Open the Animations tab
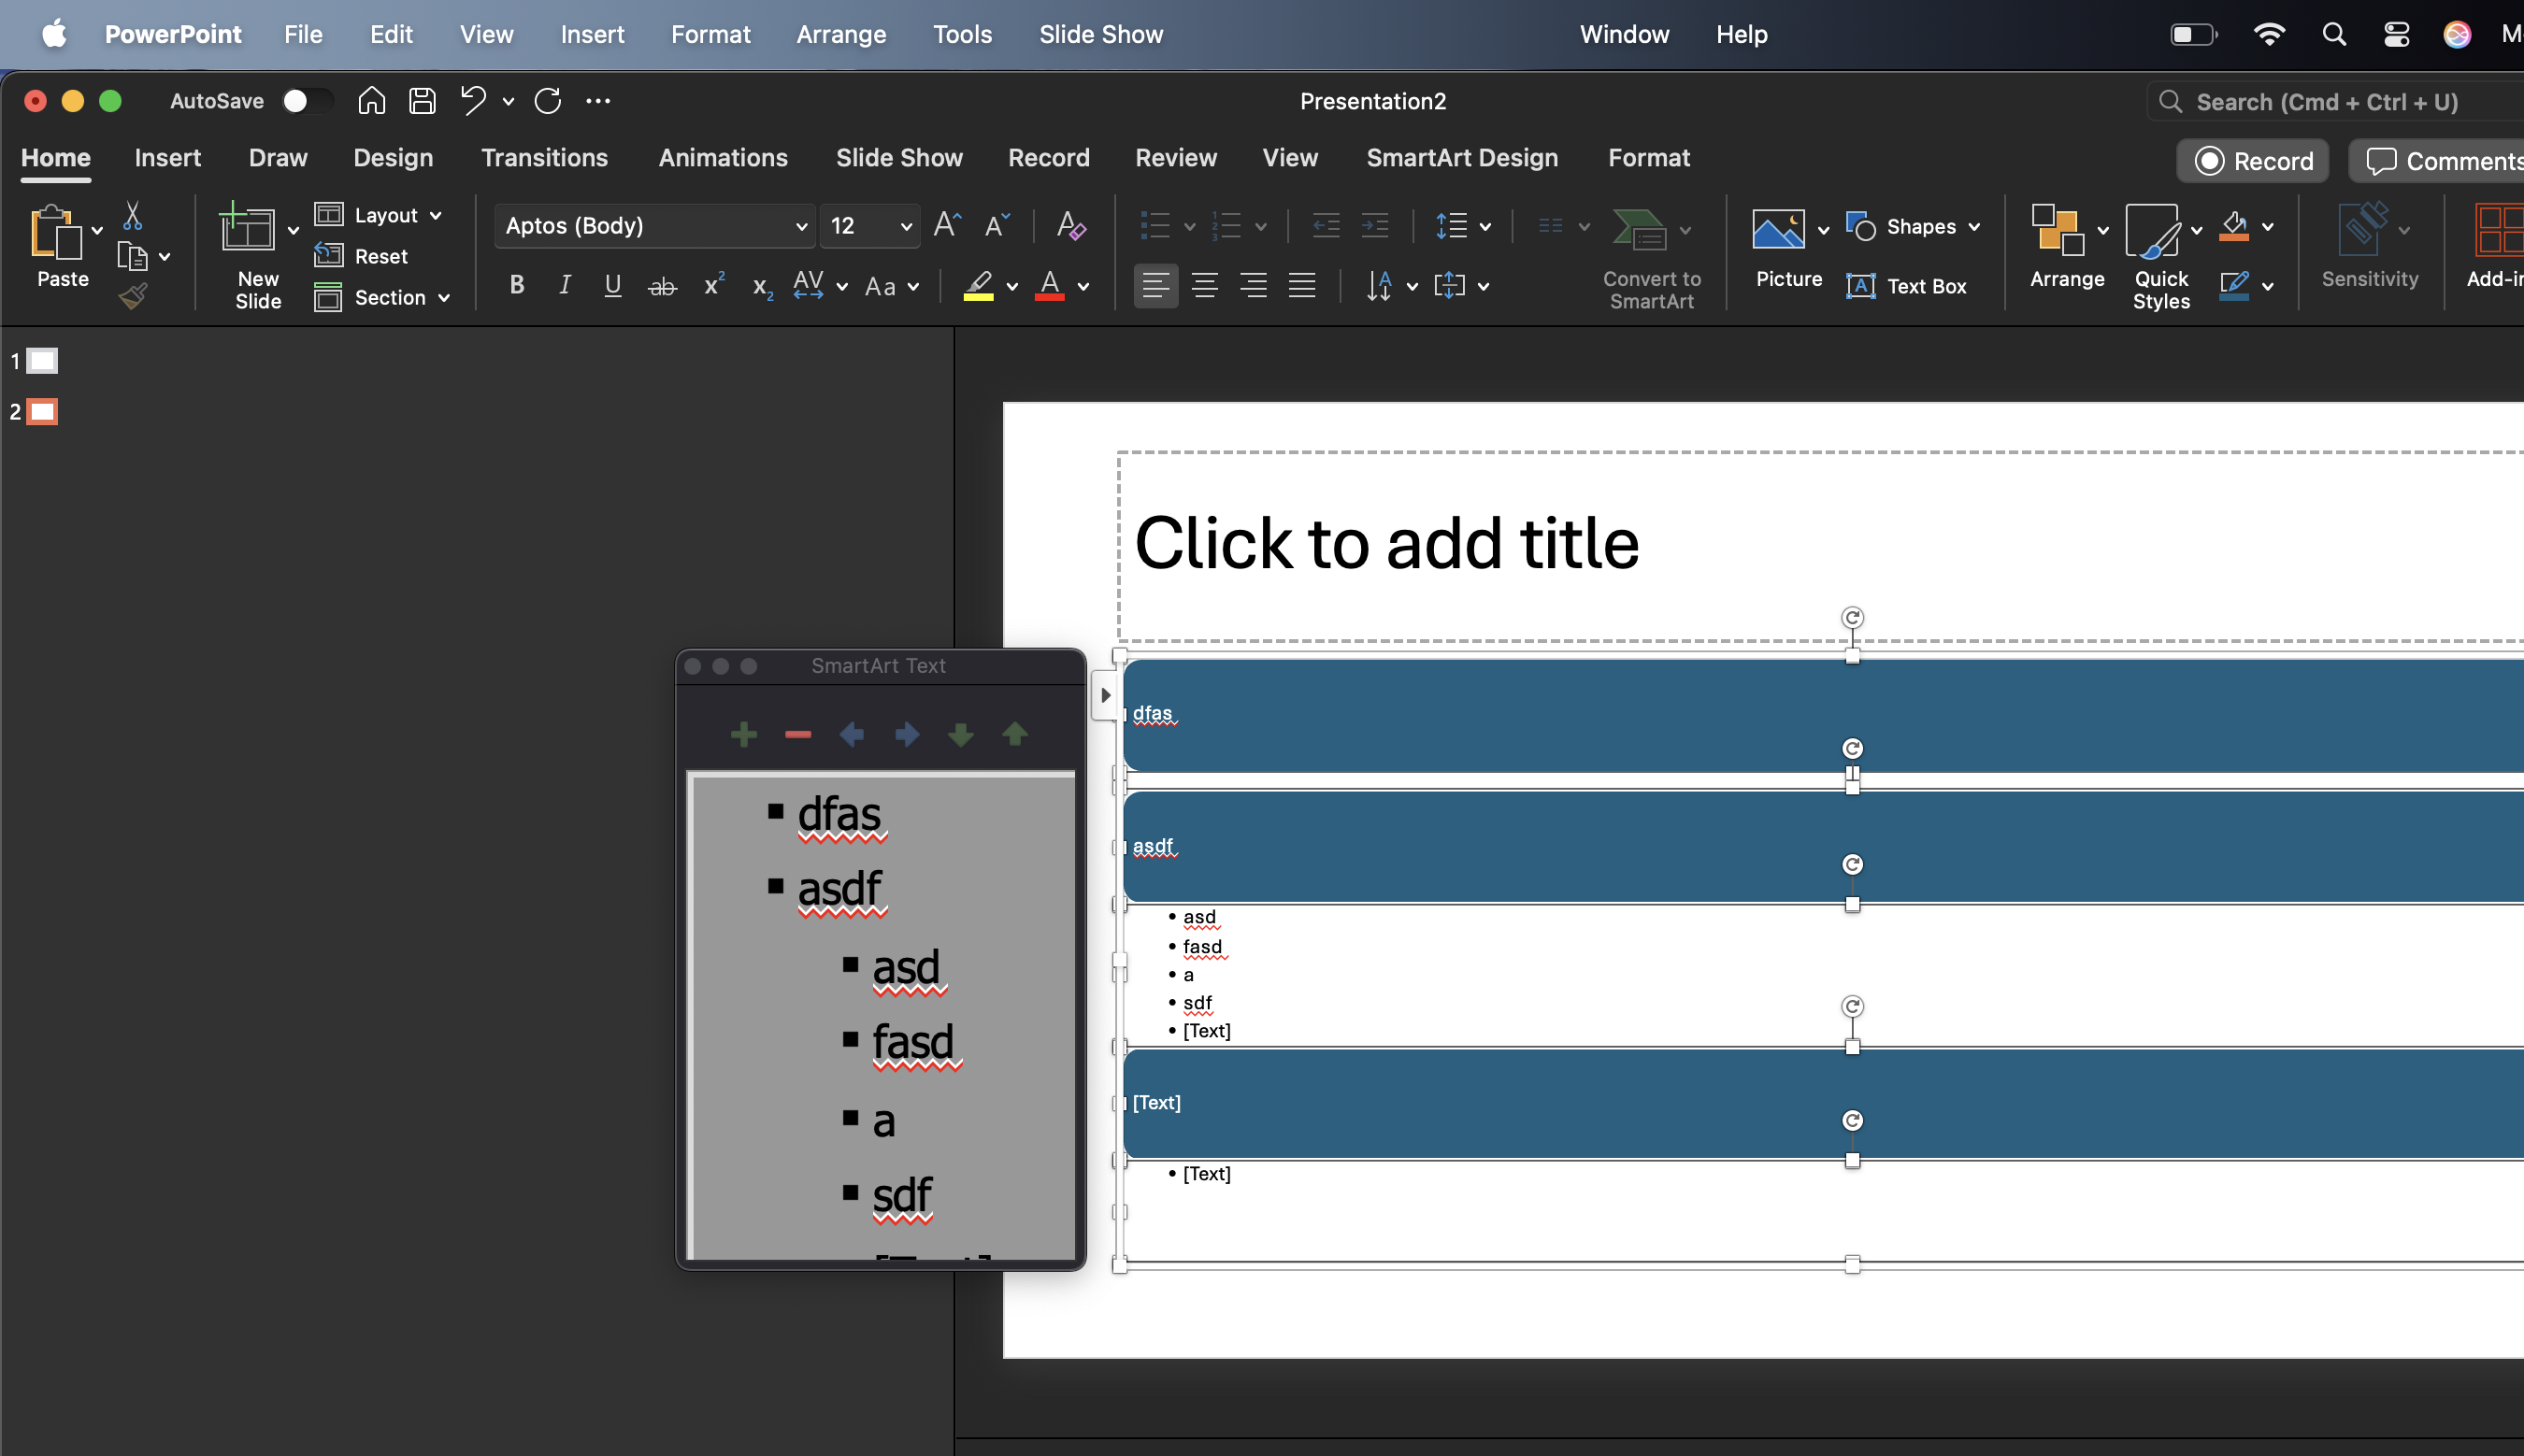2524x1456 pixels. [723, 158]
